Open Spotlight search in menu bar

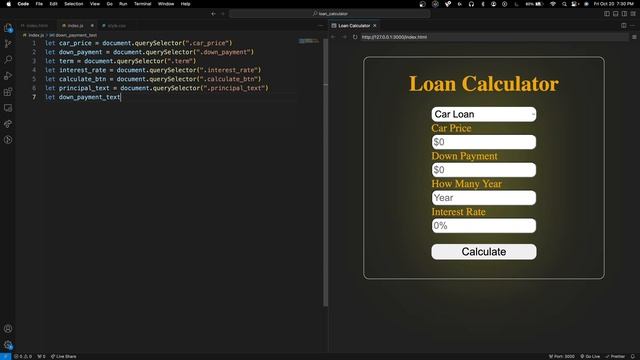pos(564,4)
